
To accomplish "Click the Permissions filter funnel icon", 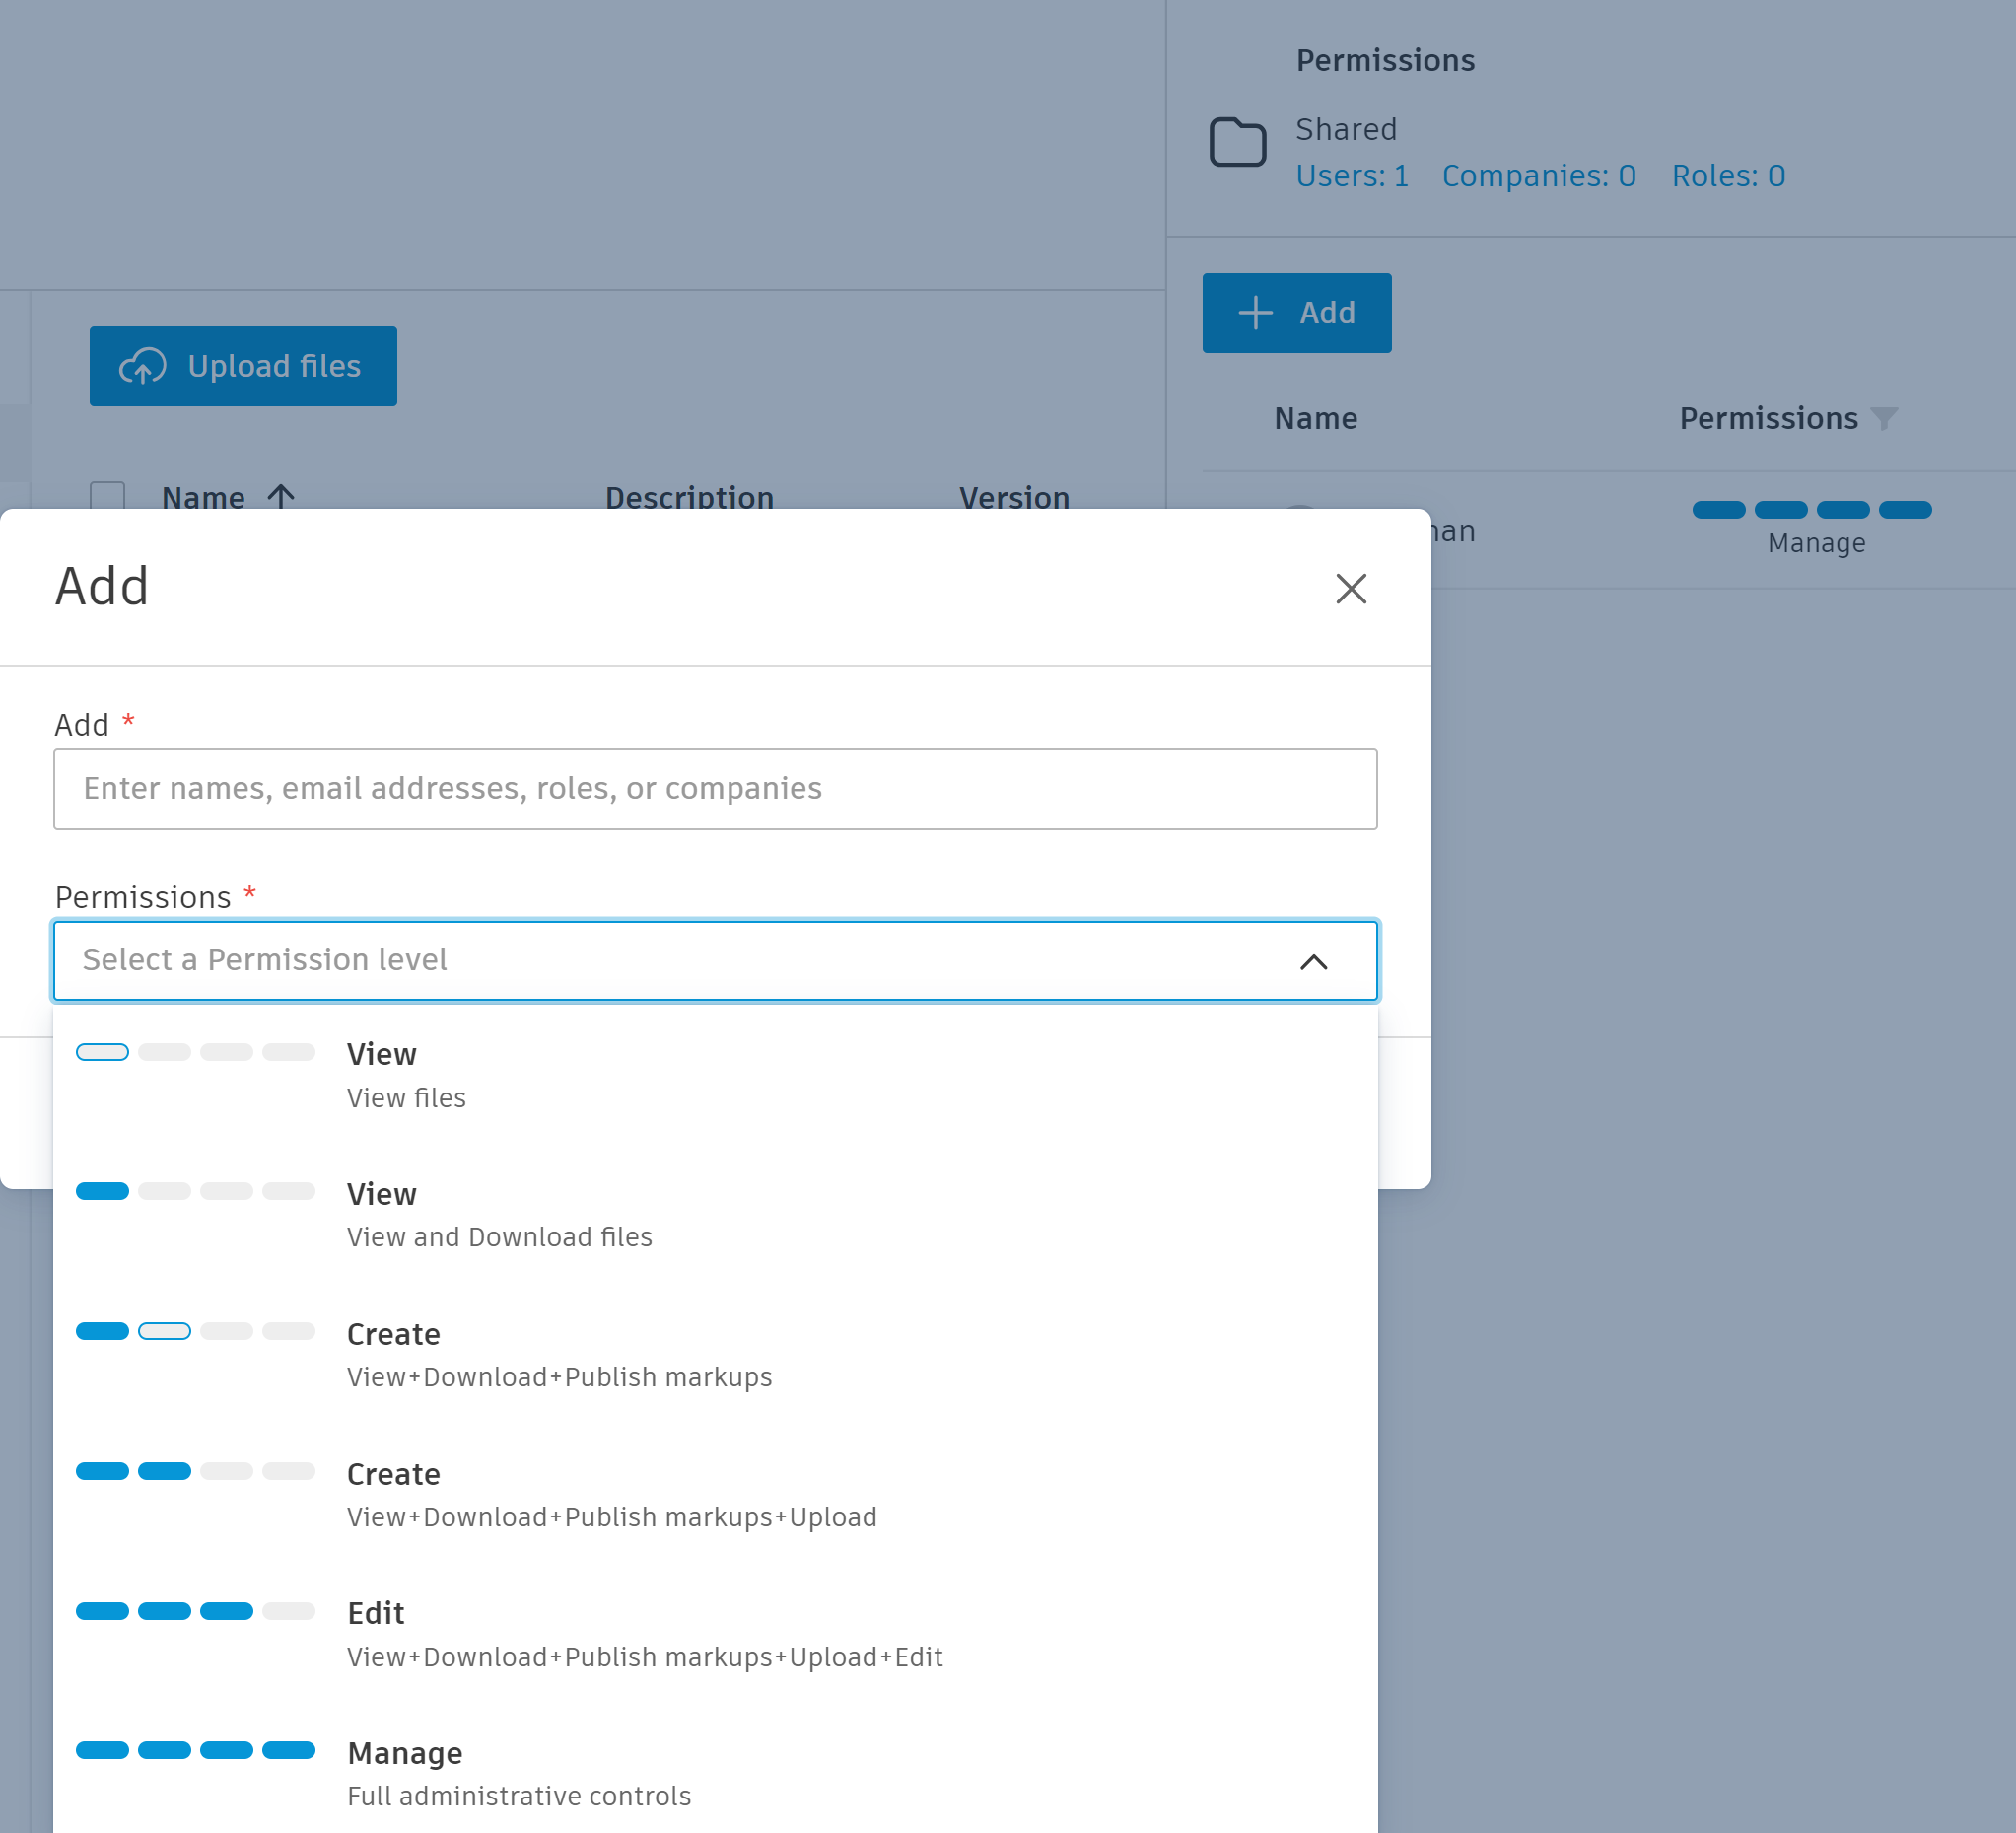I will 1884,418.
